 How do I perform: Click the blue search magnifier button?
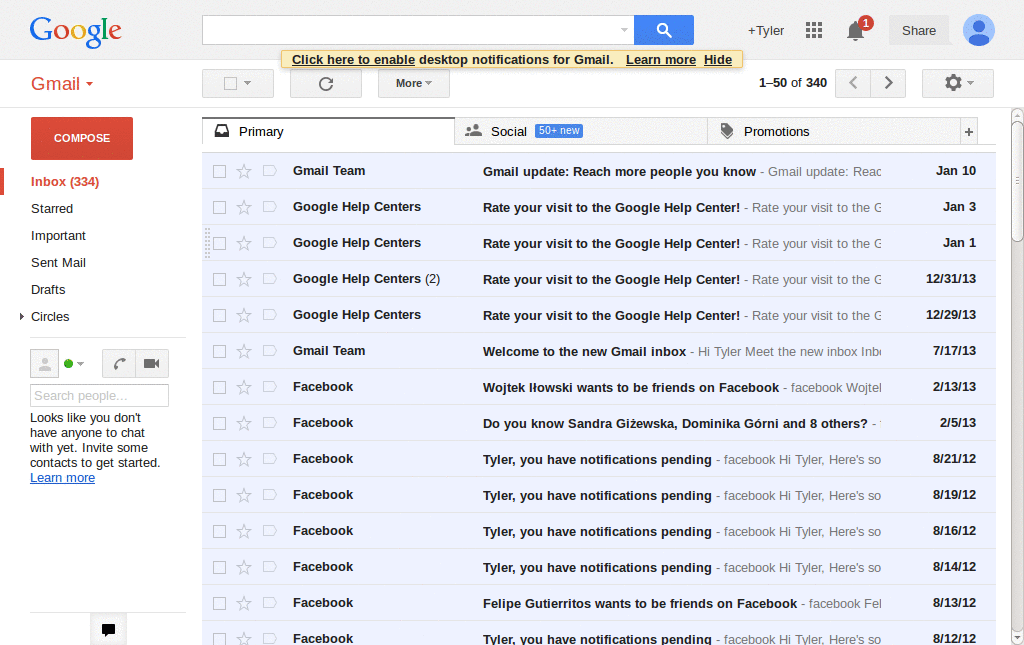coord(664,30)
